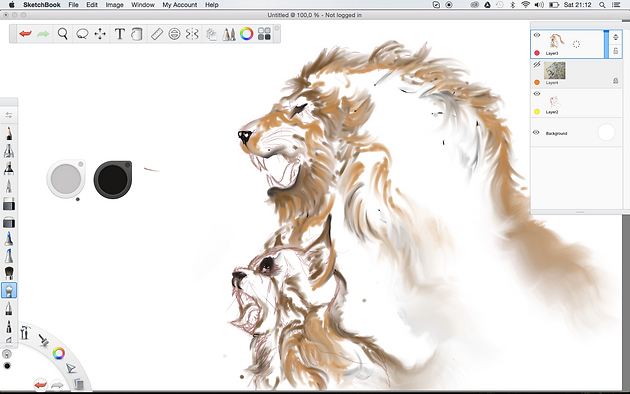
Task: Click the lagoon Redo gray arrow
Action: coord(57,385)
